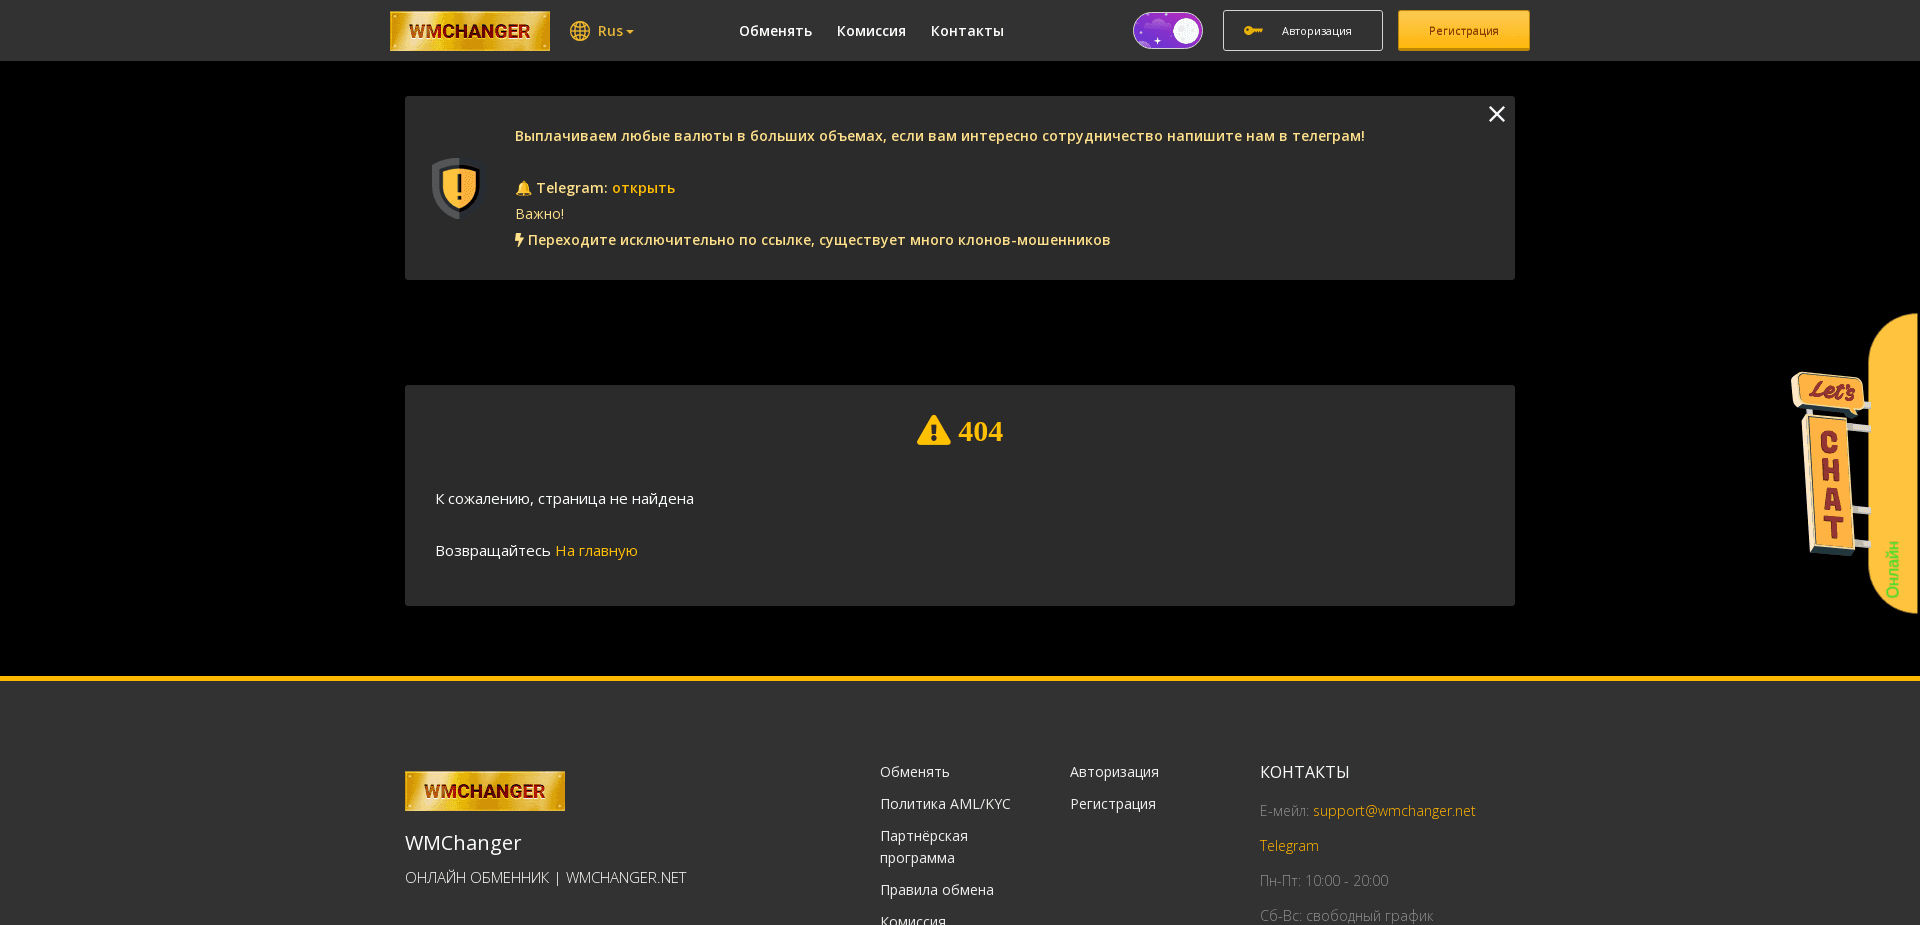Image resolution: width=1920 pixels, height=925 pixels.
Task: Click the WMChanger logo in the footer
Action: [x=484, y=791]
